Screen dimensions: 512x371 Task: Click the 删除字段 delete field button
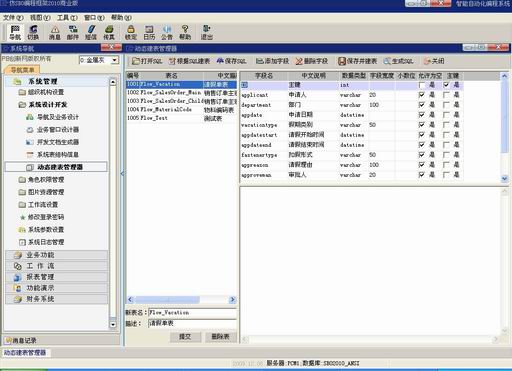[312, 61]
